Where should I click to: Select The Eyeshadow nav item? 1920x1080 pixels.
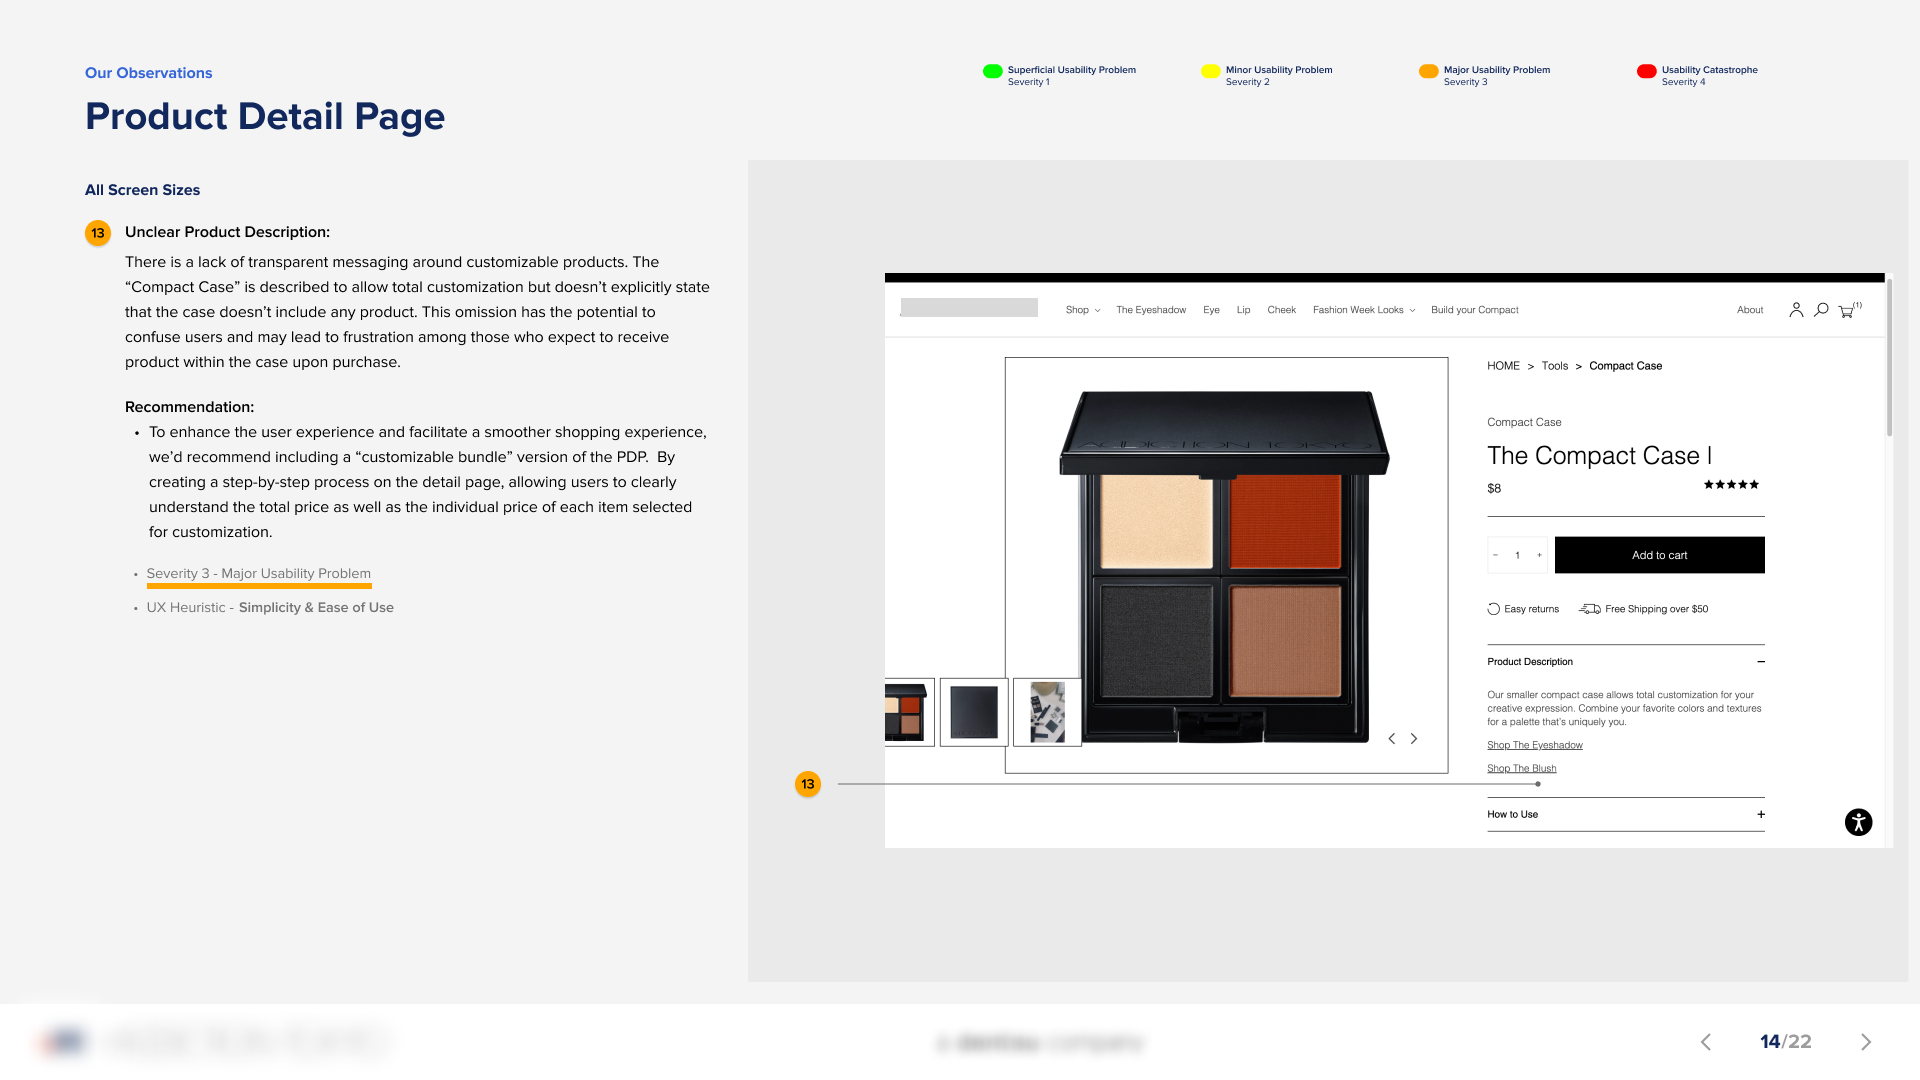1151,310
